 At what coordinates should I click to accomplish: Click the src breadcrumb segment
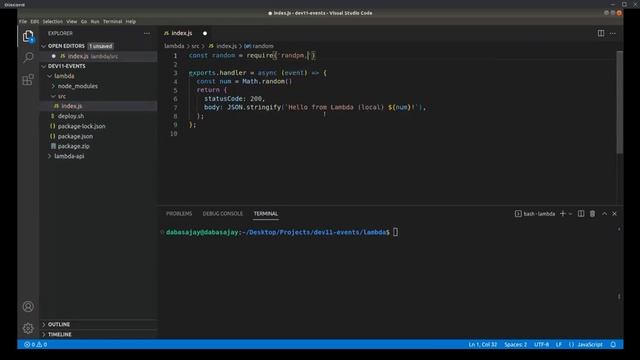click(x=196, y=46)
